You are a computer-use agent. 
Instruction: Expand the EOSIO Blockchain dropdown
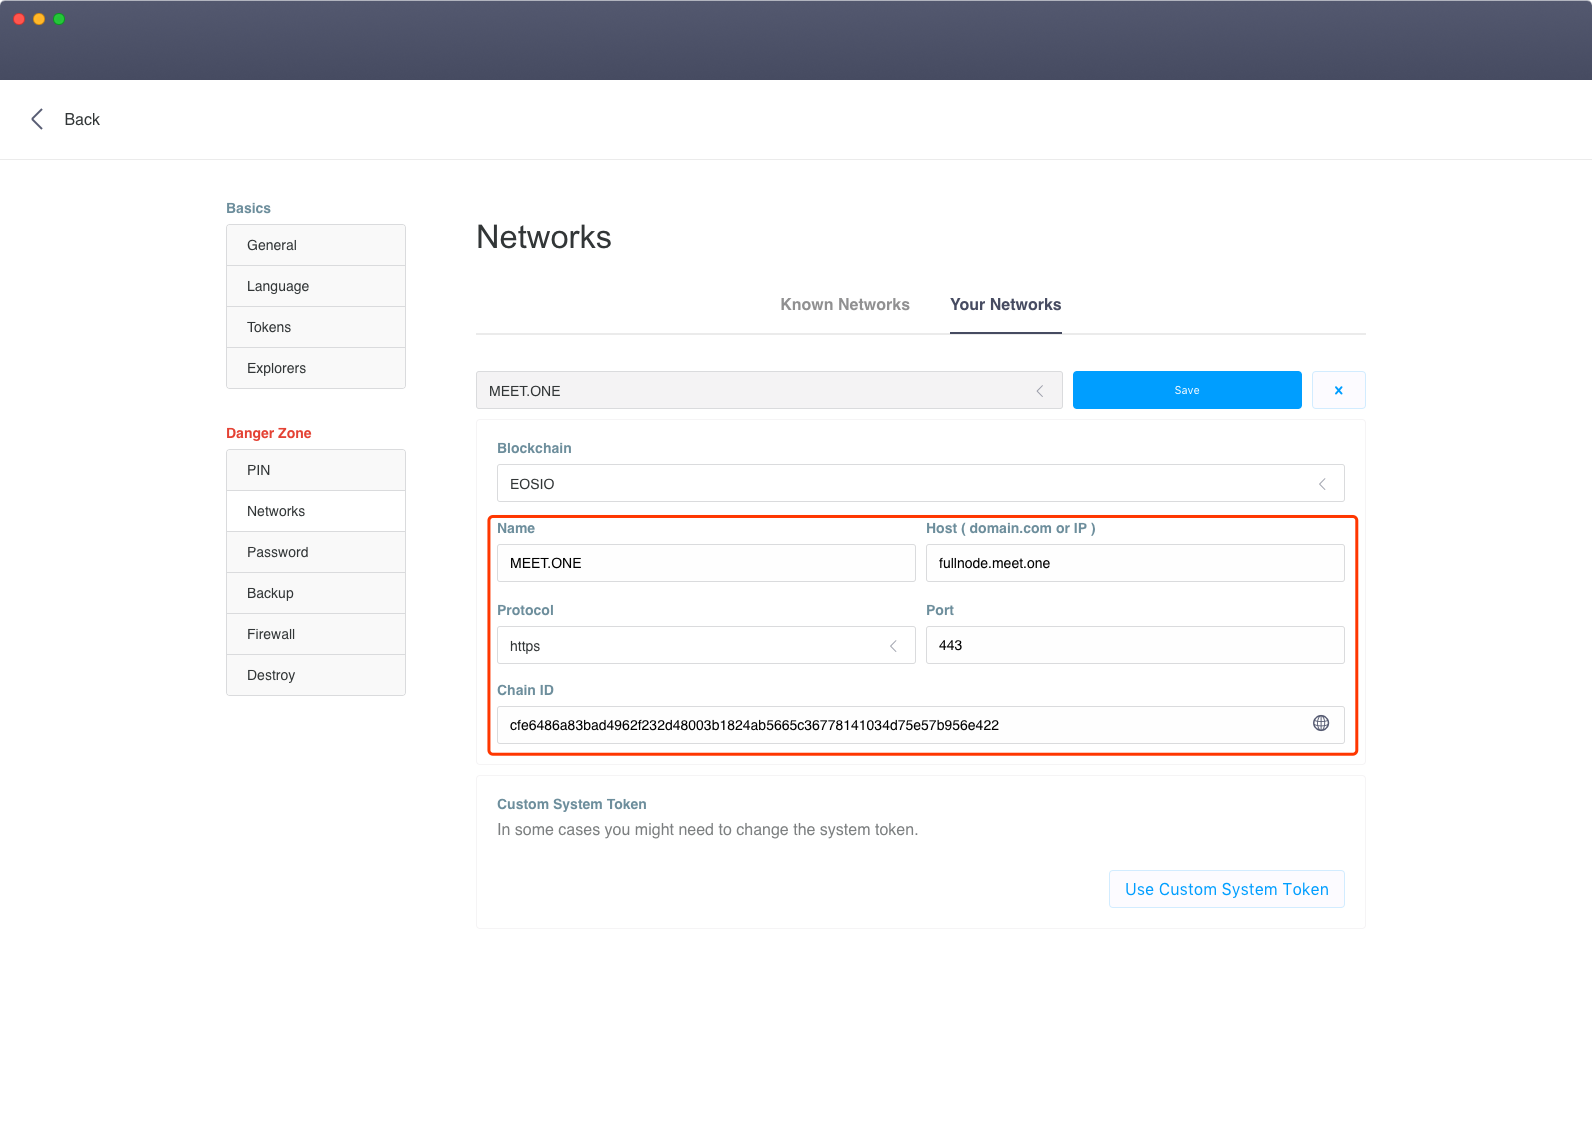(921, 483)
